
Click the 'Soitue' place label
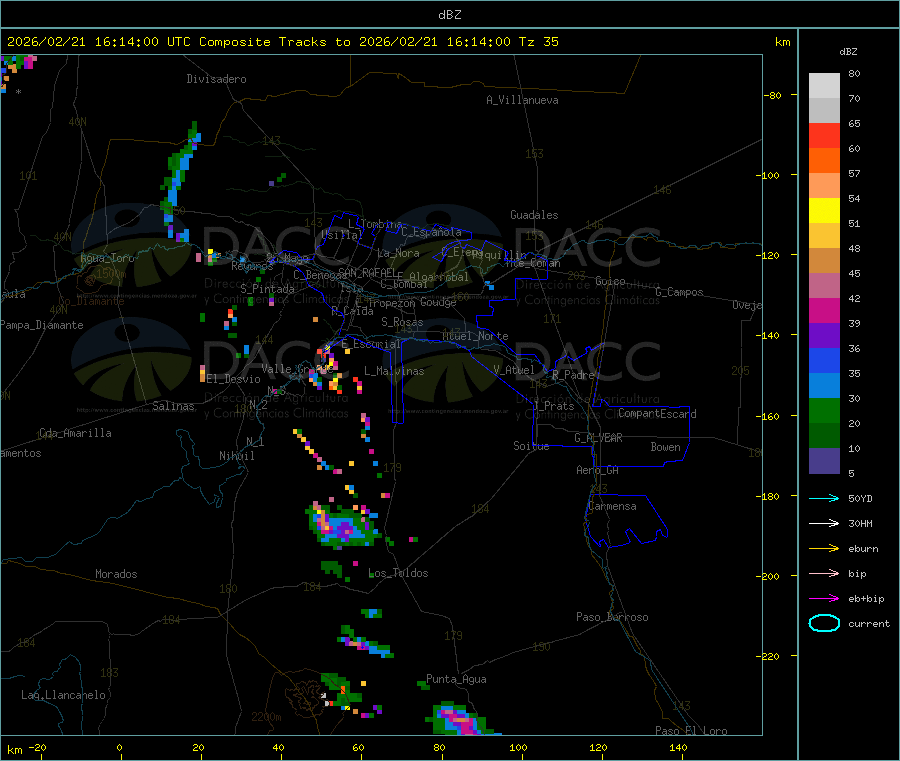[x=531, y=446]
